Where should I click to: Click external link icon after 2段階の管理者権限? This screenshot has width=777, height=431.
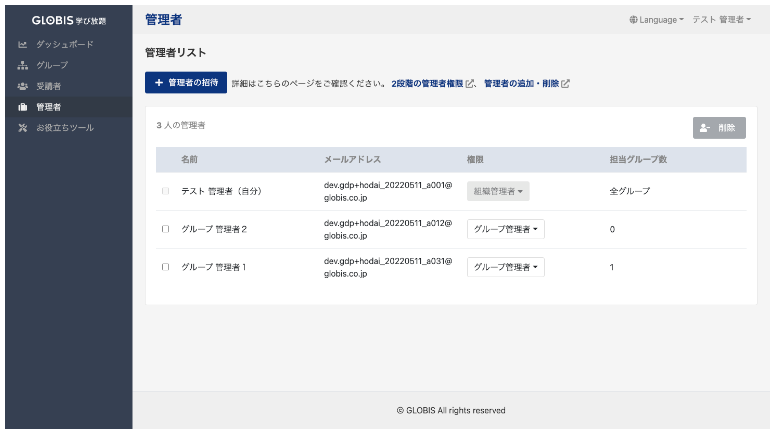470,84
